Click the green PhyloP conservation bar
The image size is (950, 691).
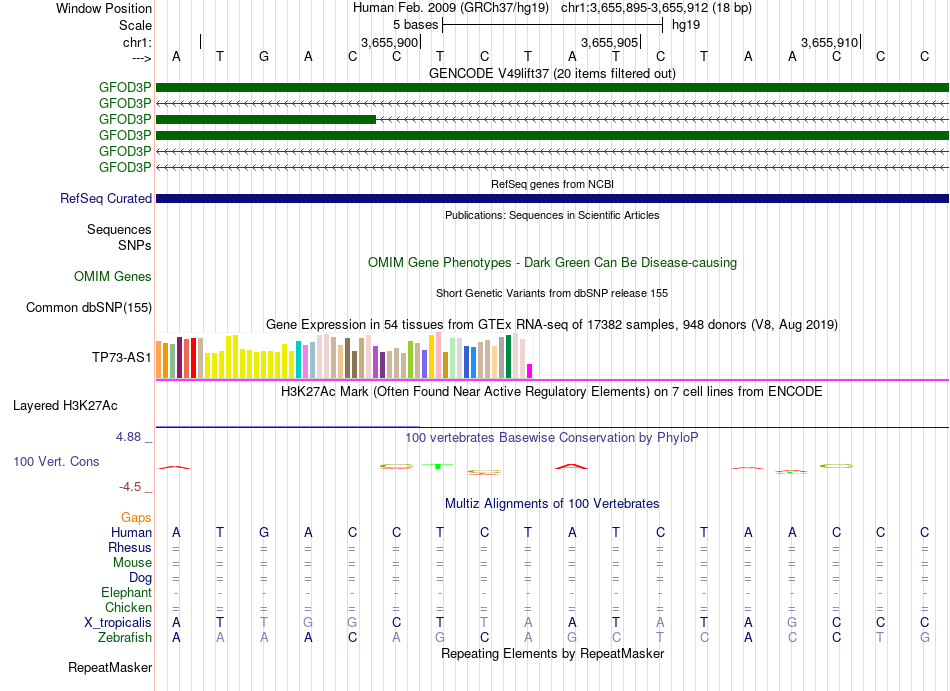437,466
